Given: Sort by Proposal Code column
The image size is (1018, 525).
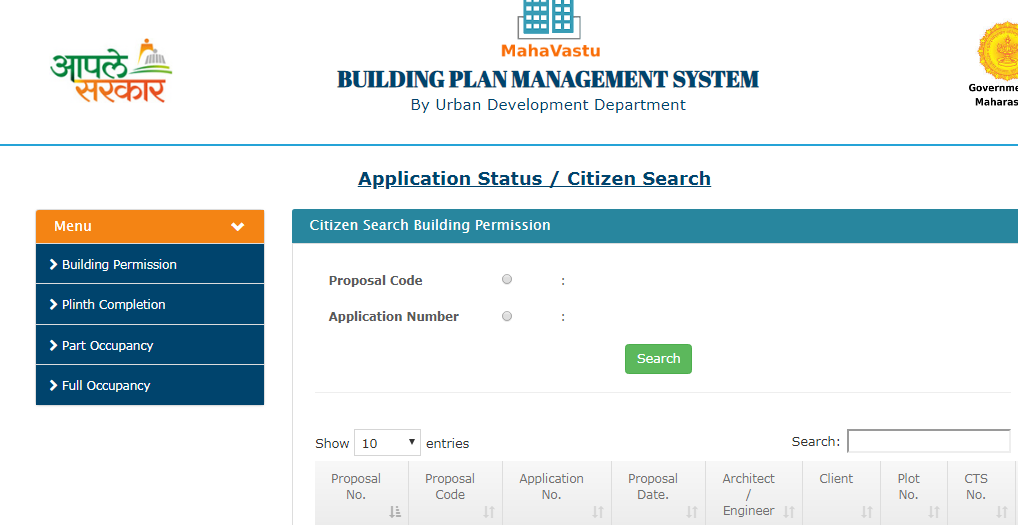Looking at the screenshot, I should pyautogui.click(x=456, y=494).
